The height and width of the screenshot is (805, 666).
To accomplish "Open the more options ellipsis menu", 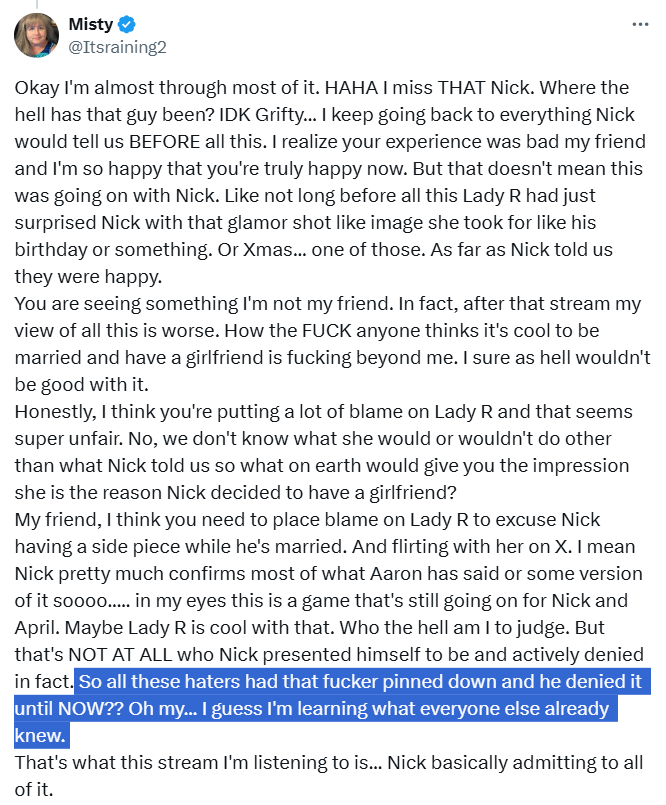I will click(x=640, y=24).
